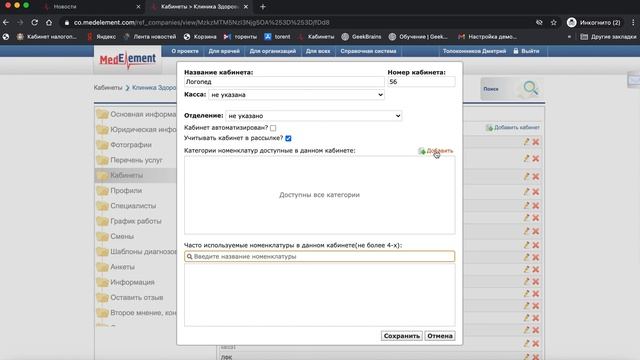Viewport: 640px width, 360px height.
Task: Focus the Номер кабинета field
Action: (x=421, y=82)
